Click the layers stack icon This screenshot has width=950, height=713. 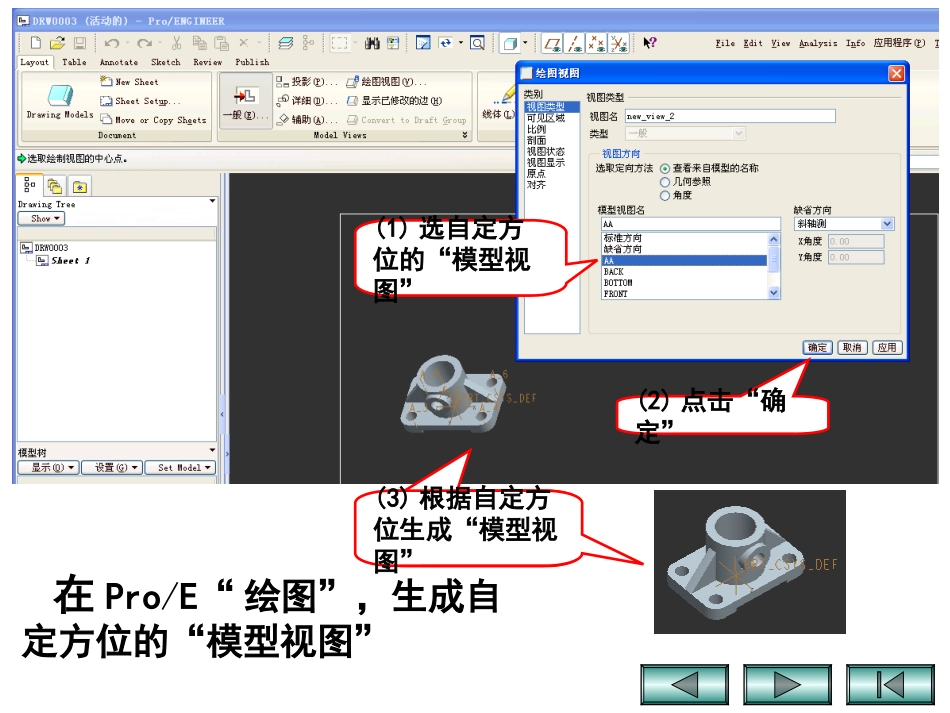pos(285,42)
